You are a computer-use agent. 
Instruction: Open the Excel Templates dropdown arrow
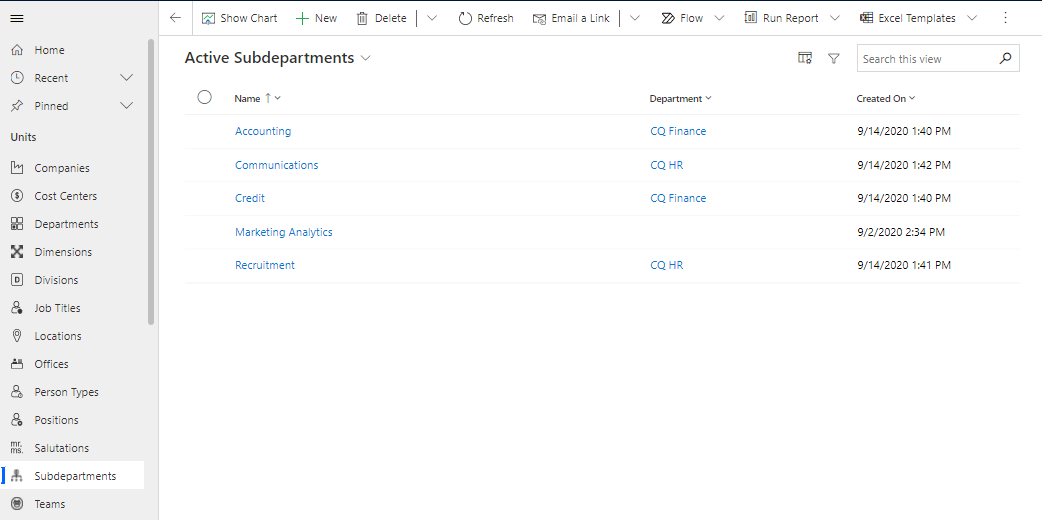pyautogui.click(x=976, y=18)
